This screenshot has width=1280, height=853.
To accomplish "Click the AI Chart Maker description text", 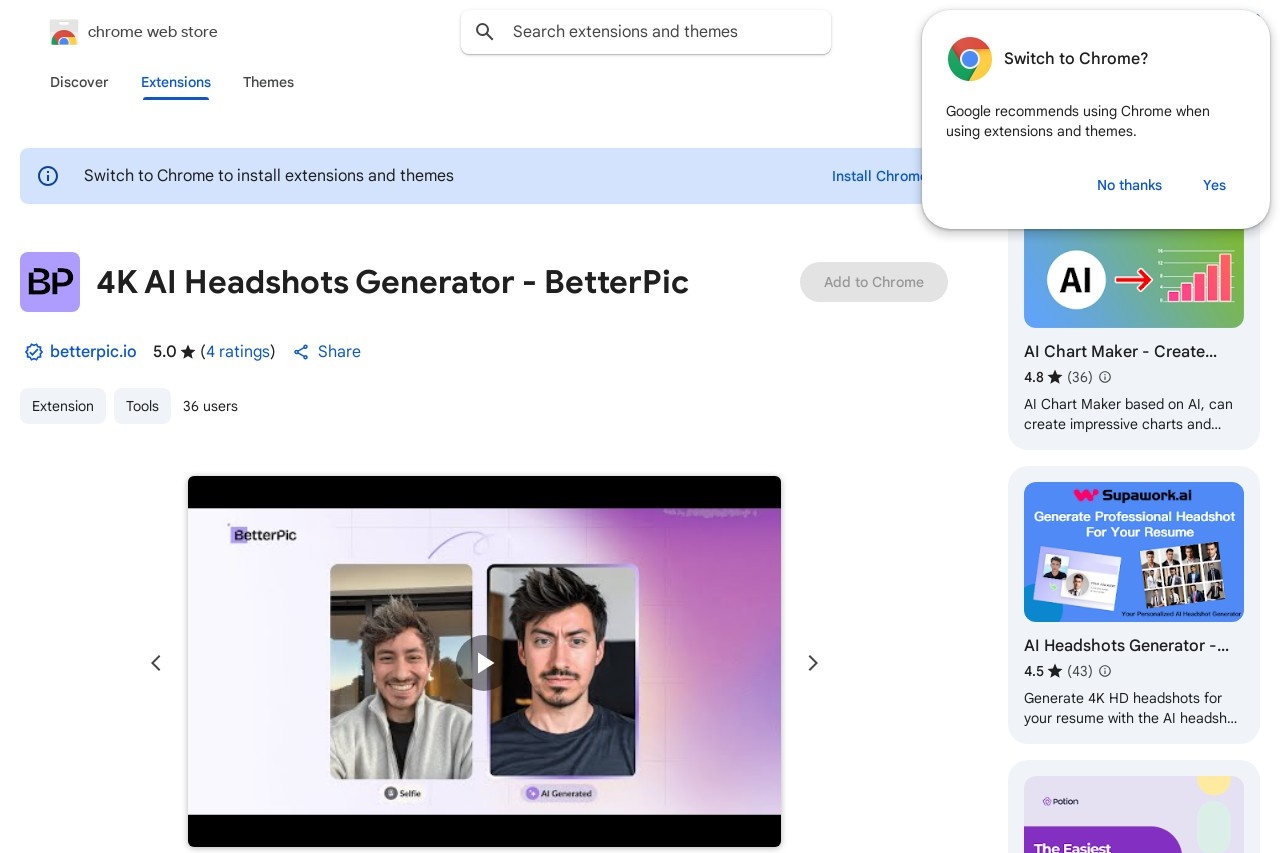I will [1128, 414].
